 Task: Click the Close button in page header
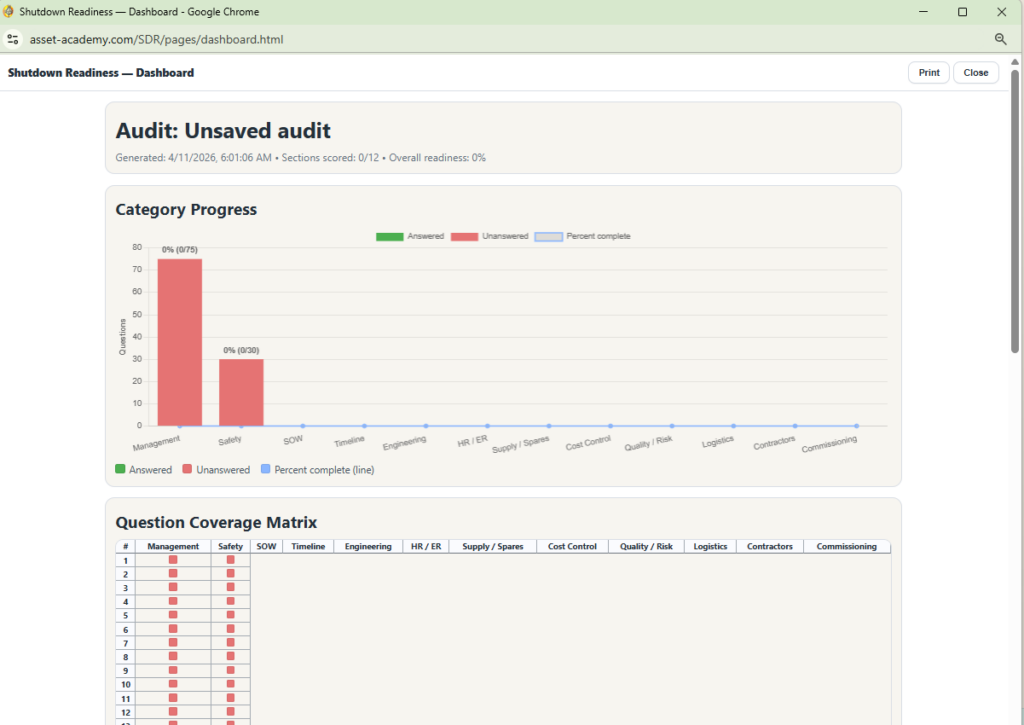(975, 73)
